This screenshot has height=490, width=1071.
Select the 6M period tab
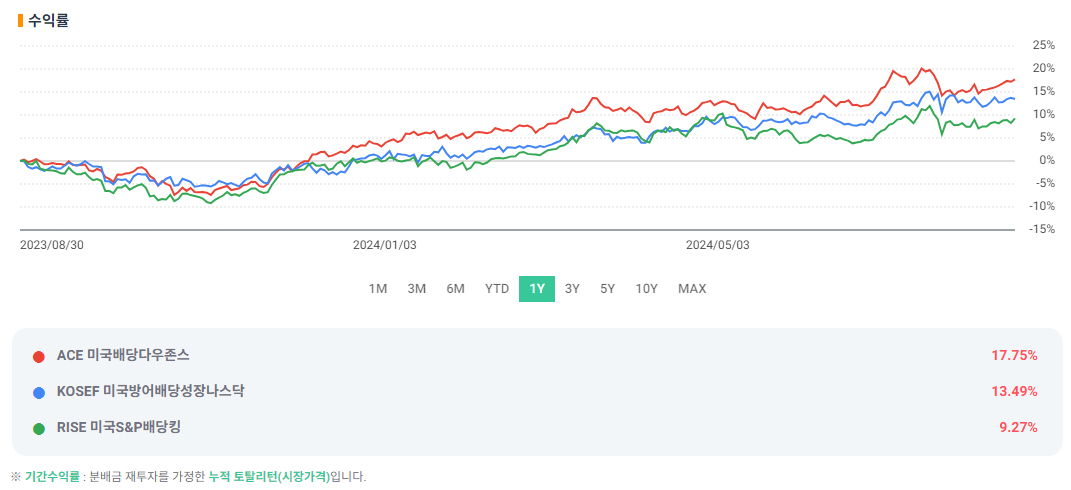456,288
